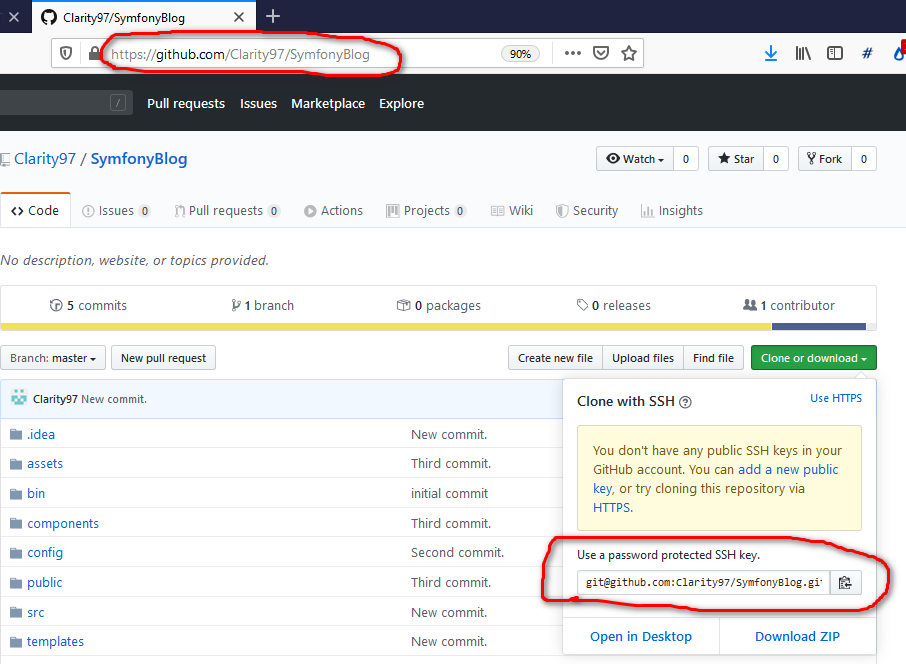Open a new browser tab with plus
906x664 pixels.
(x=273, y=16)
